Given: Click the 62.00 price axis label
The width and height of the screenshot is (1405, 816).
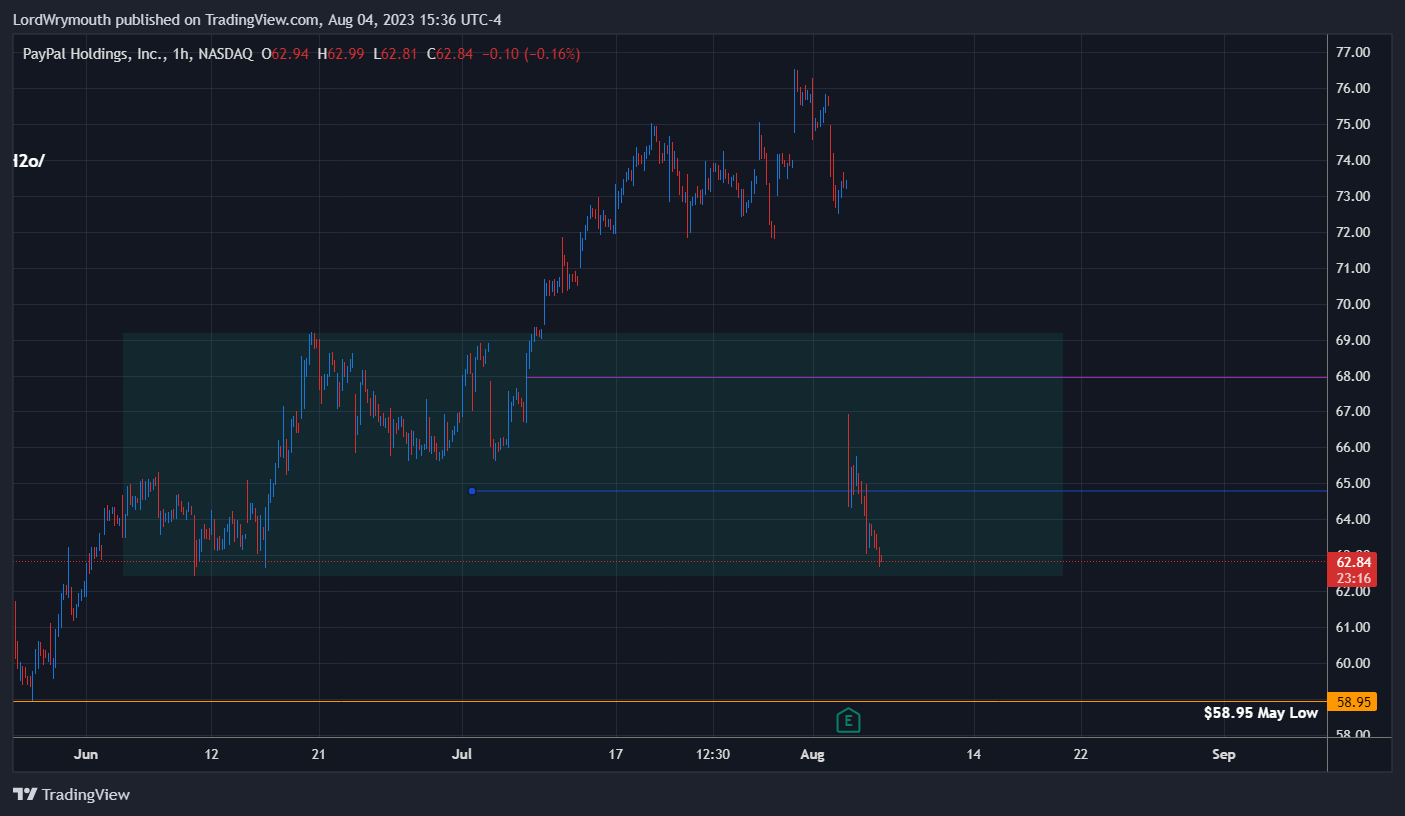Looking at the screenshot, I should point(1352,591).
